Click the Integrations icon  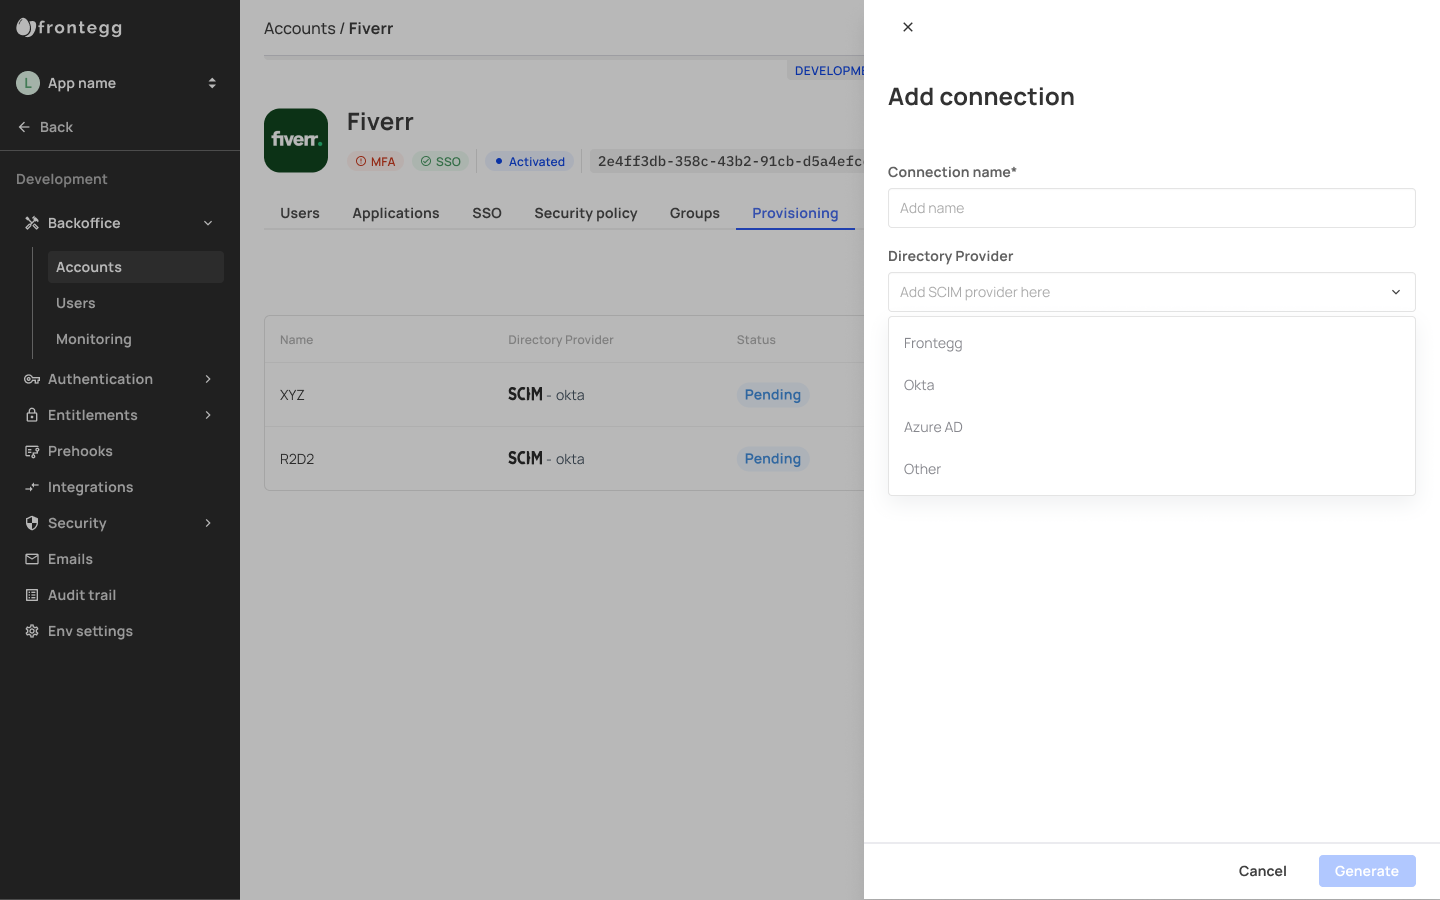[x=32, y=487]
